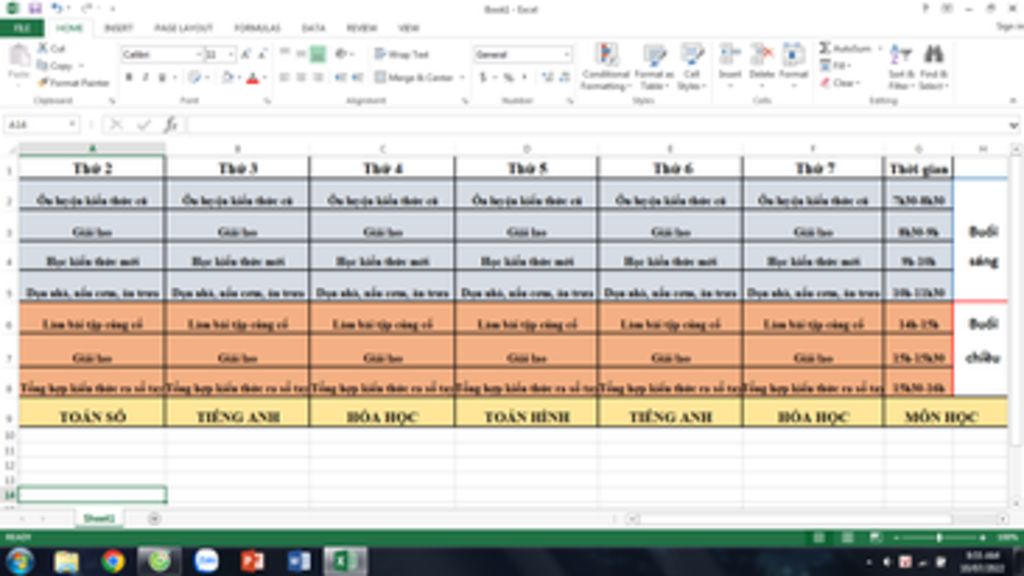Switch to the INSERT ribbon tab
Image resolution: width=1024 pixels, height=576 pixels.
click(x=118, y=28)
